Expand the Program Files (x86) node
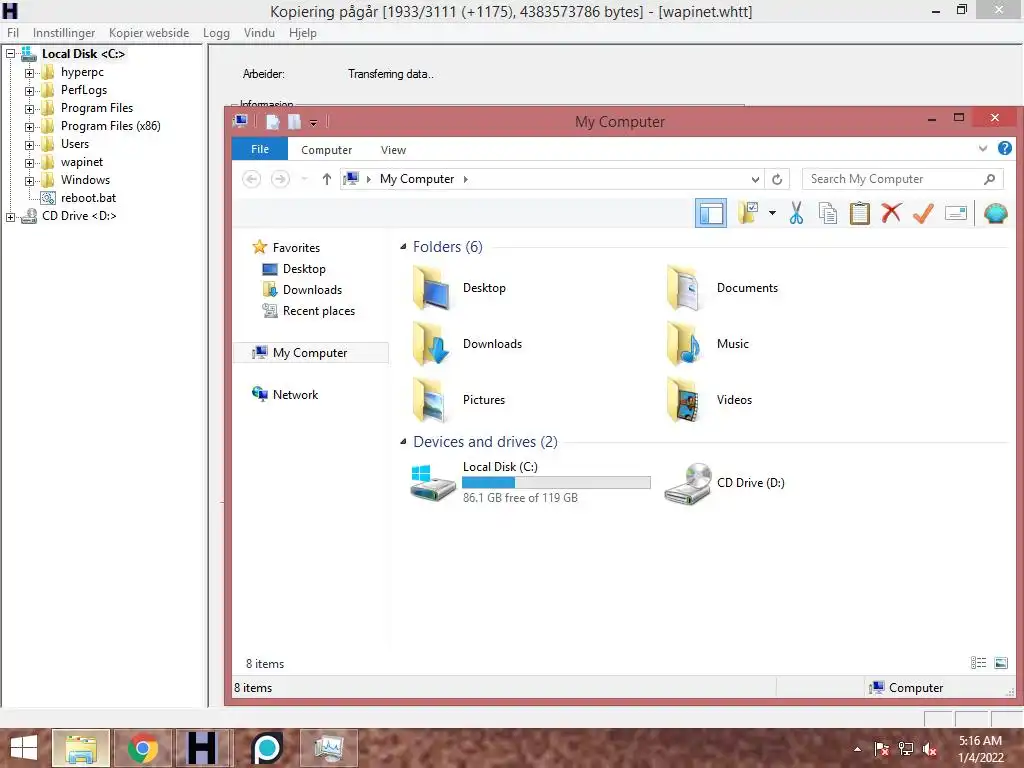This screenshot has width=1024, height=768. click(29, 127)
